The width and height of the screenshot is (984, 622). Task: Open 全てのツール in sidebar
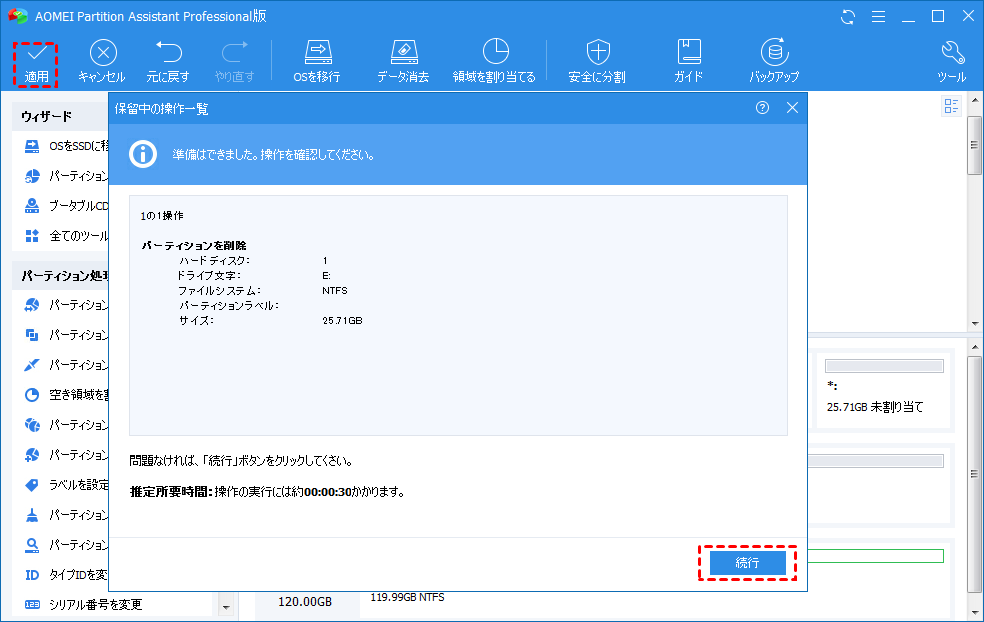[66, 236]
